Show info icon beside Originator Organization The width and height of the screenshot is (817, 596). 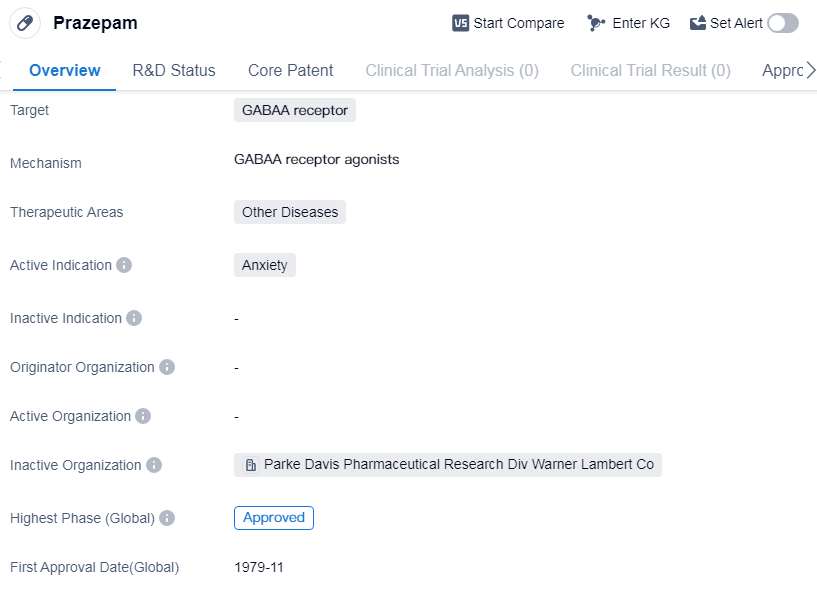pyautogui.click(x=167, y=367)
